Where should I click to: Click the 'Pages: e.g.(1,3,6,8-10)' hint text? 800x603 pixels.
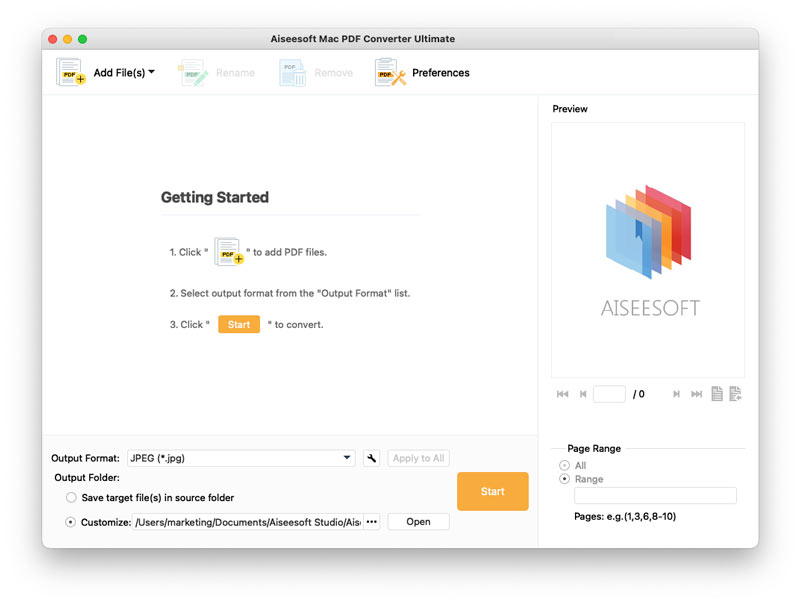click(x=625, y=516)
